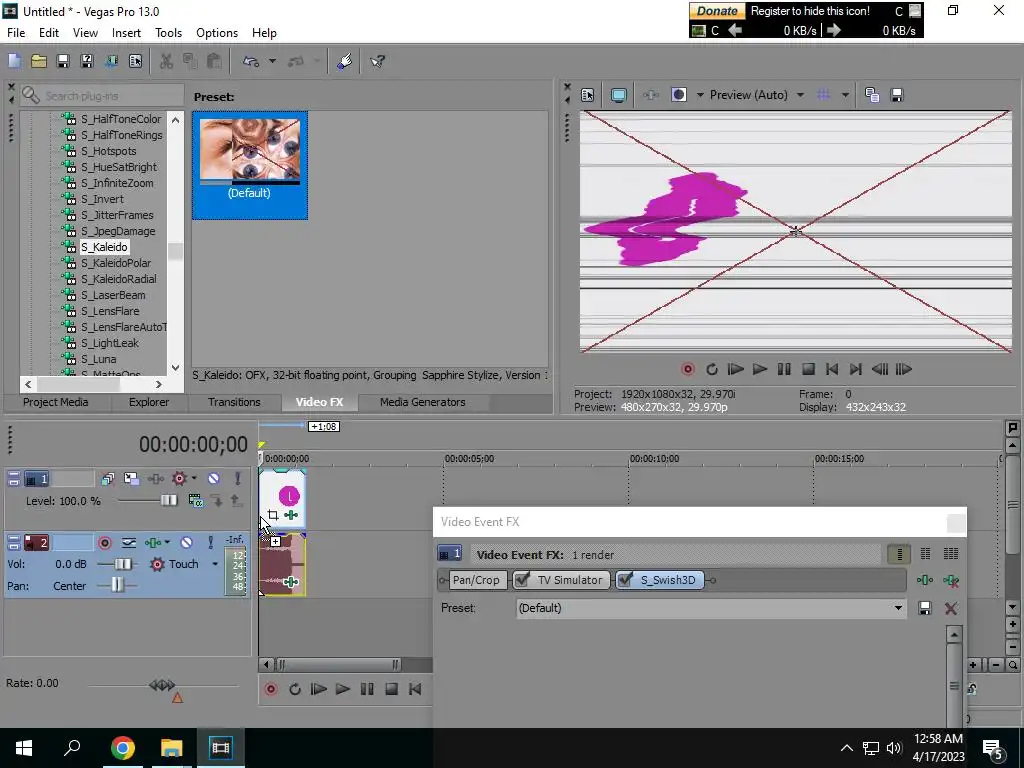Click the Undo arrow icon
Image resolution: width=1024 pixels, height=768 pixels.
point(251,61)
